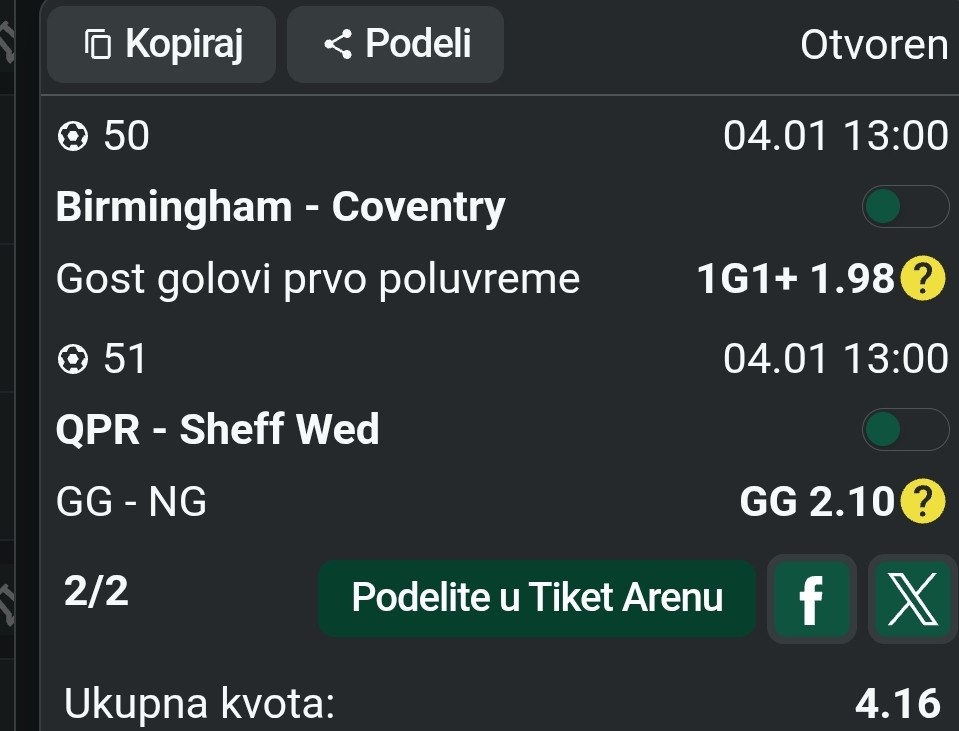Click Podelite u Tiket Arenu button
This screenshot has height=731, width=959.
click(x=537, y=598)
